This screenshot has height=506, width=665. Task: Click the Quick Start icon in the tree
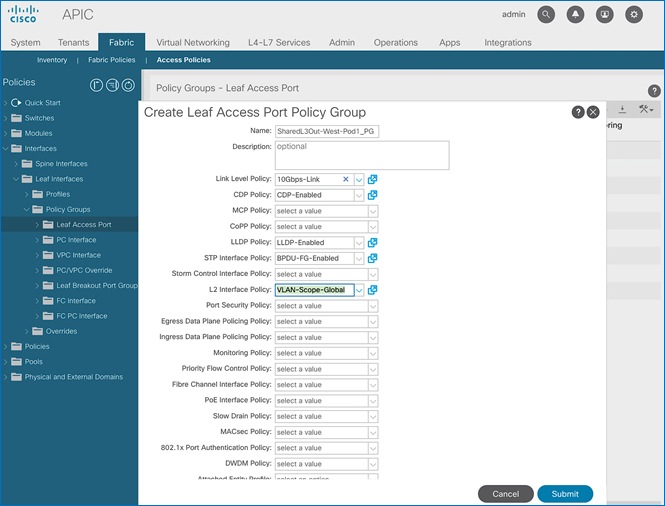[16, 103]
